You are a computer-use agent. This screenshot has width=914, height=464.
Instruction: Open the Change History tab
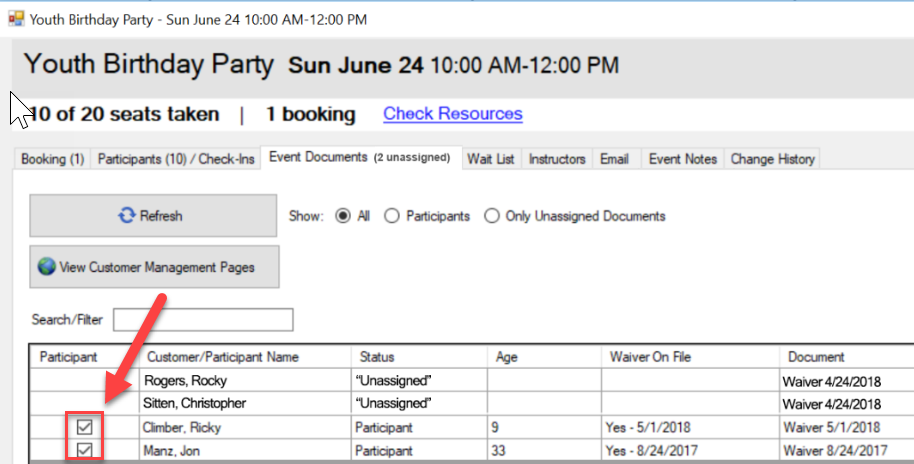[772, 159]
